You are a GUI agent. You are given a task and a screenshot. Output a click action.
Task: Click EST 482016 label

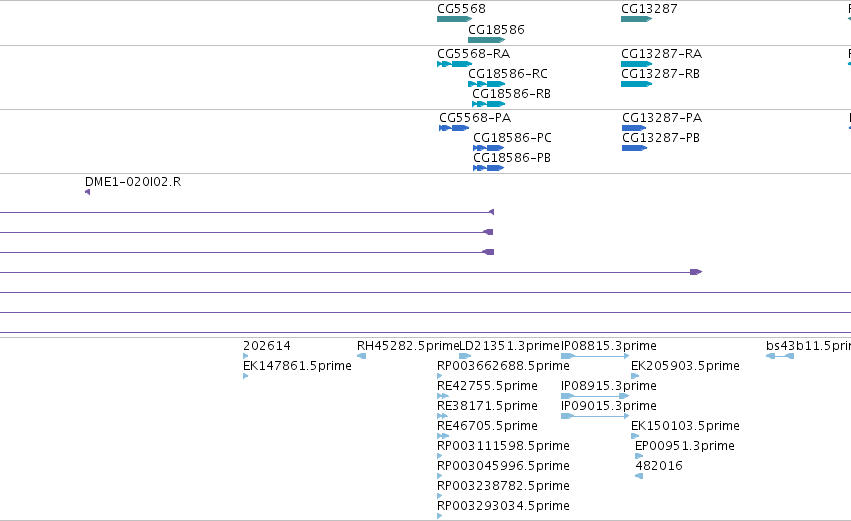point(659,466)
